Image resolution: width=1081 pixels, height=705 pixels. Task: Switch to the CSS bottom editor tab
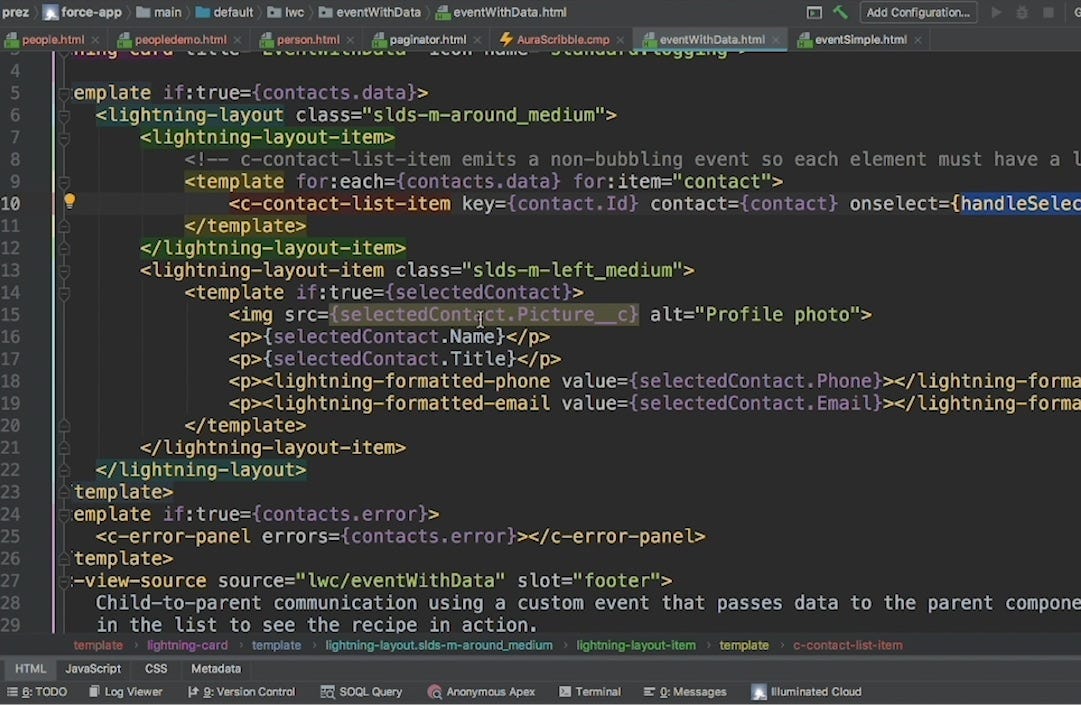156,668
